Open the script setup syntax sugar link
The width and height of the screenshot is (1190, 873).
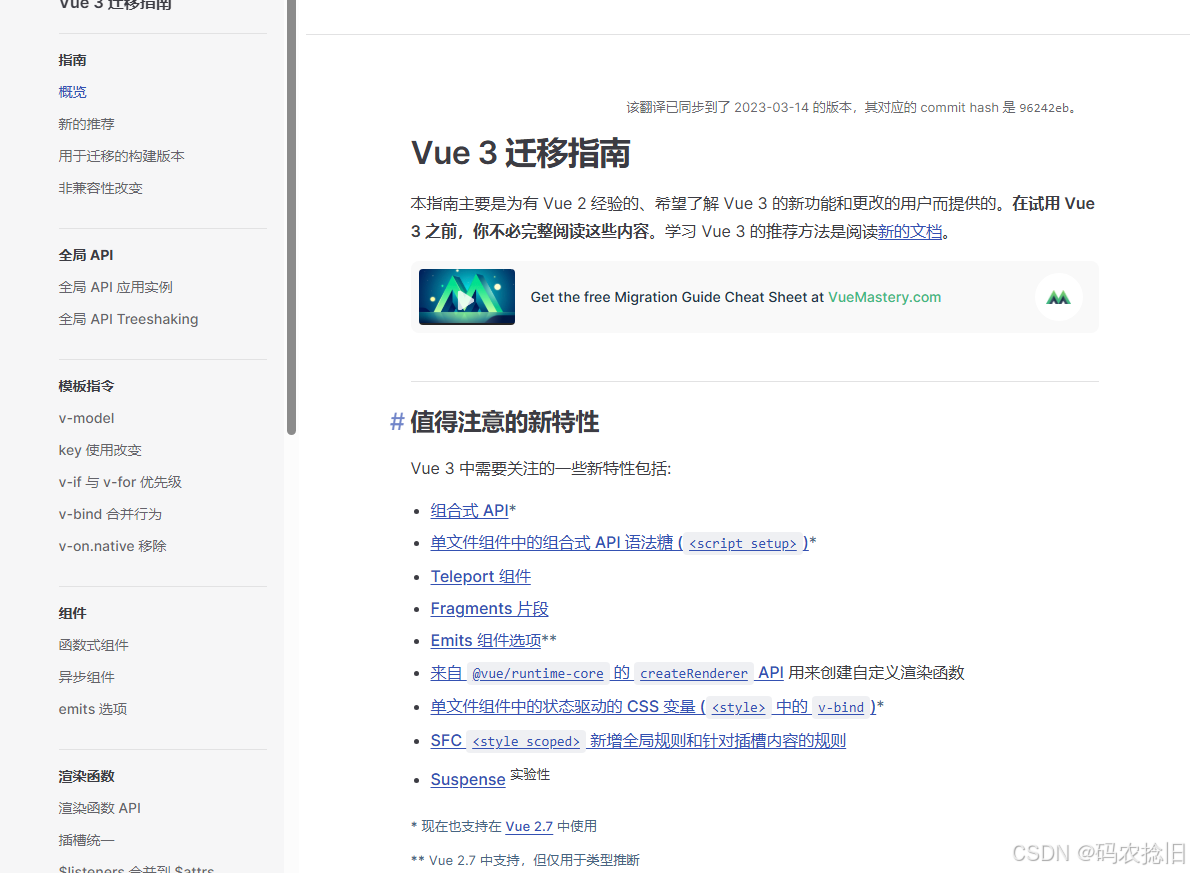(619, 543)
